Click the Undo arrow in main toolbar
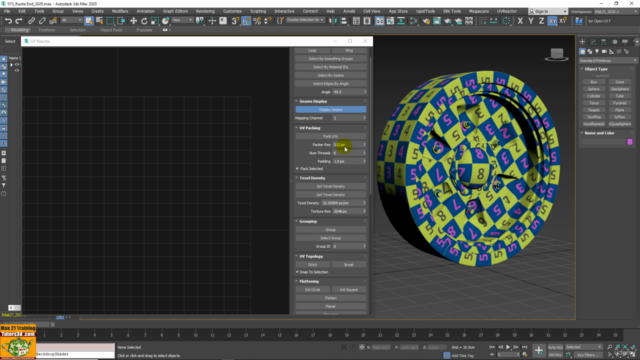Image resolution: width=640 pixels, height=360 pixels. click(8, 21)
